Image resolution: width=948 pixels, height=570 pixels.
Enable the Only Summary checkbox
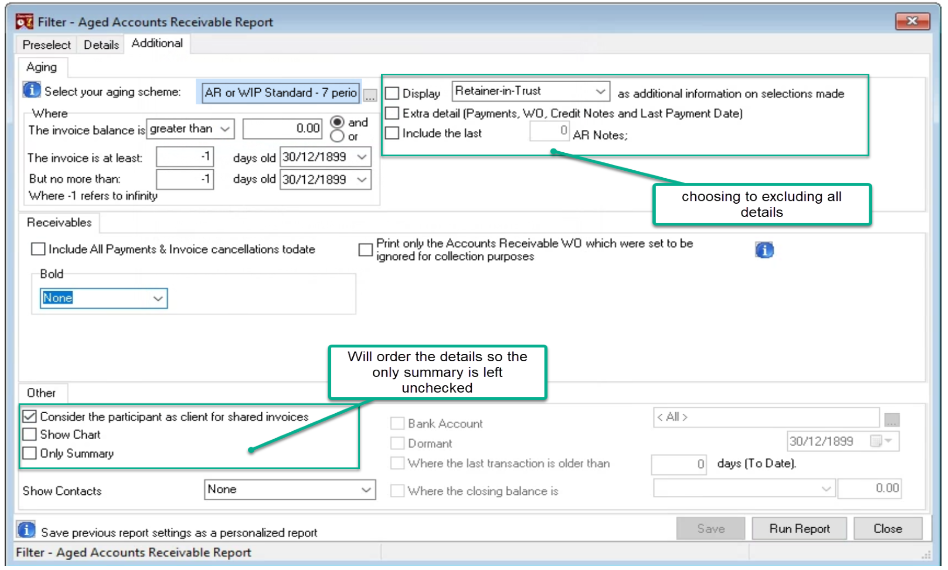coord(30,453)
